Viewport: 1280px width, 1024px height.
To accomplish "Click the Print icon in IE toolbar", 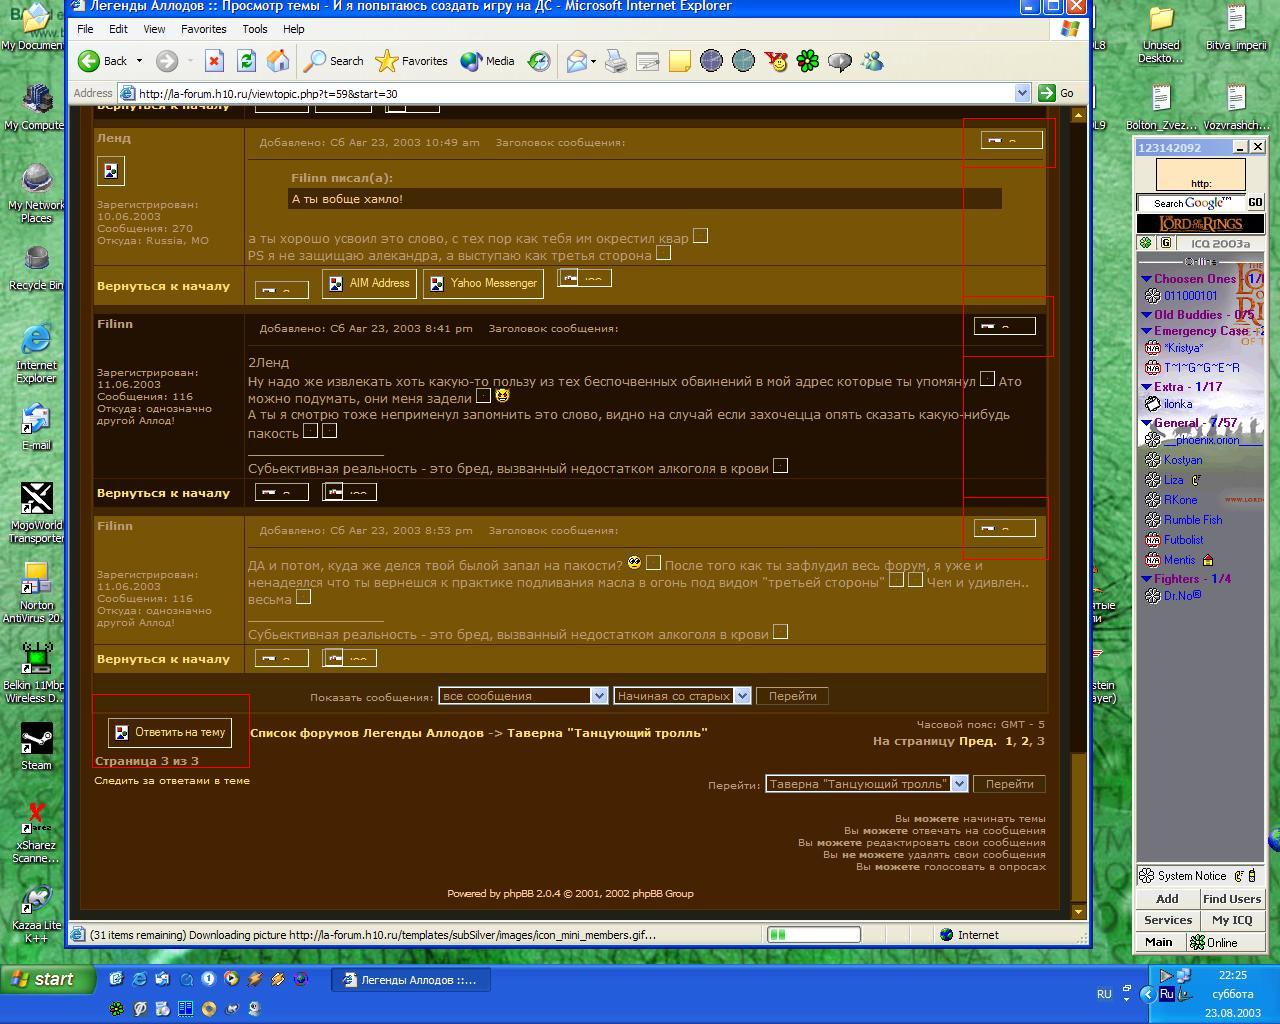I will [x=616, y=61].
